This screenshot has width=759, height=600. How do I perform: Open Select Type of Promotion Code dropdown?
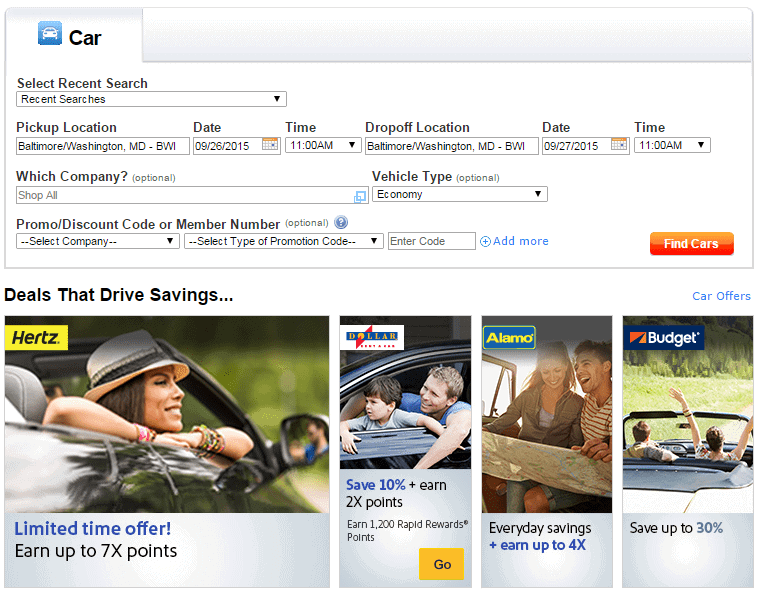click(284, 241)
